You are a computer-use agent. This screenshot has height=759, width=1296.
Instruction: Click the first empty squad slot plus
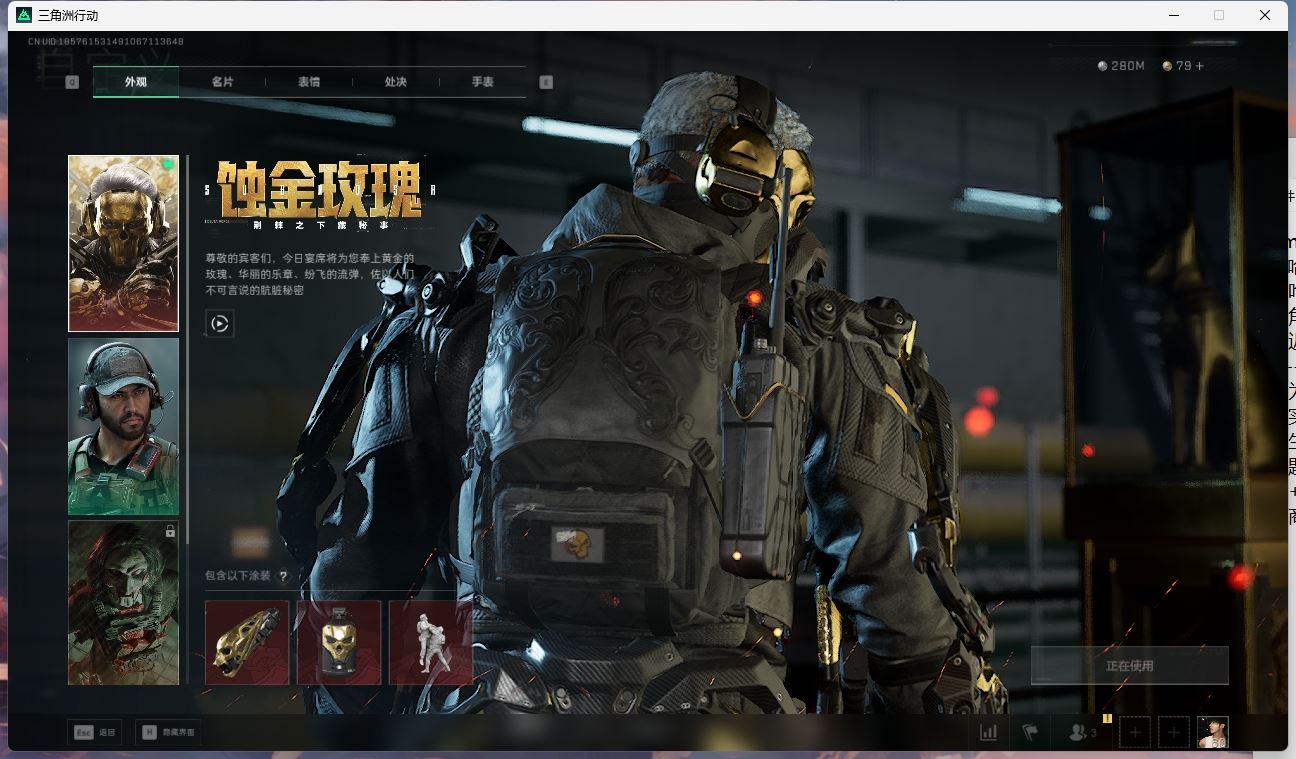(1135, 732)
